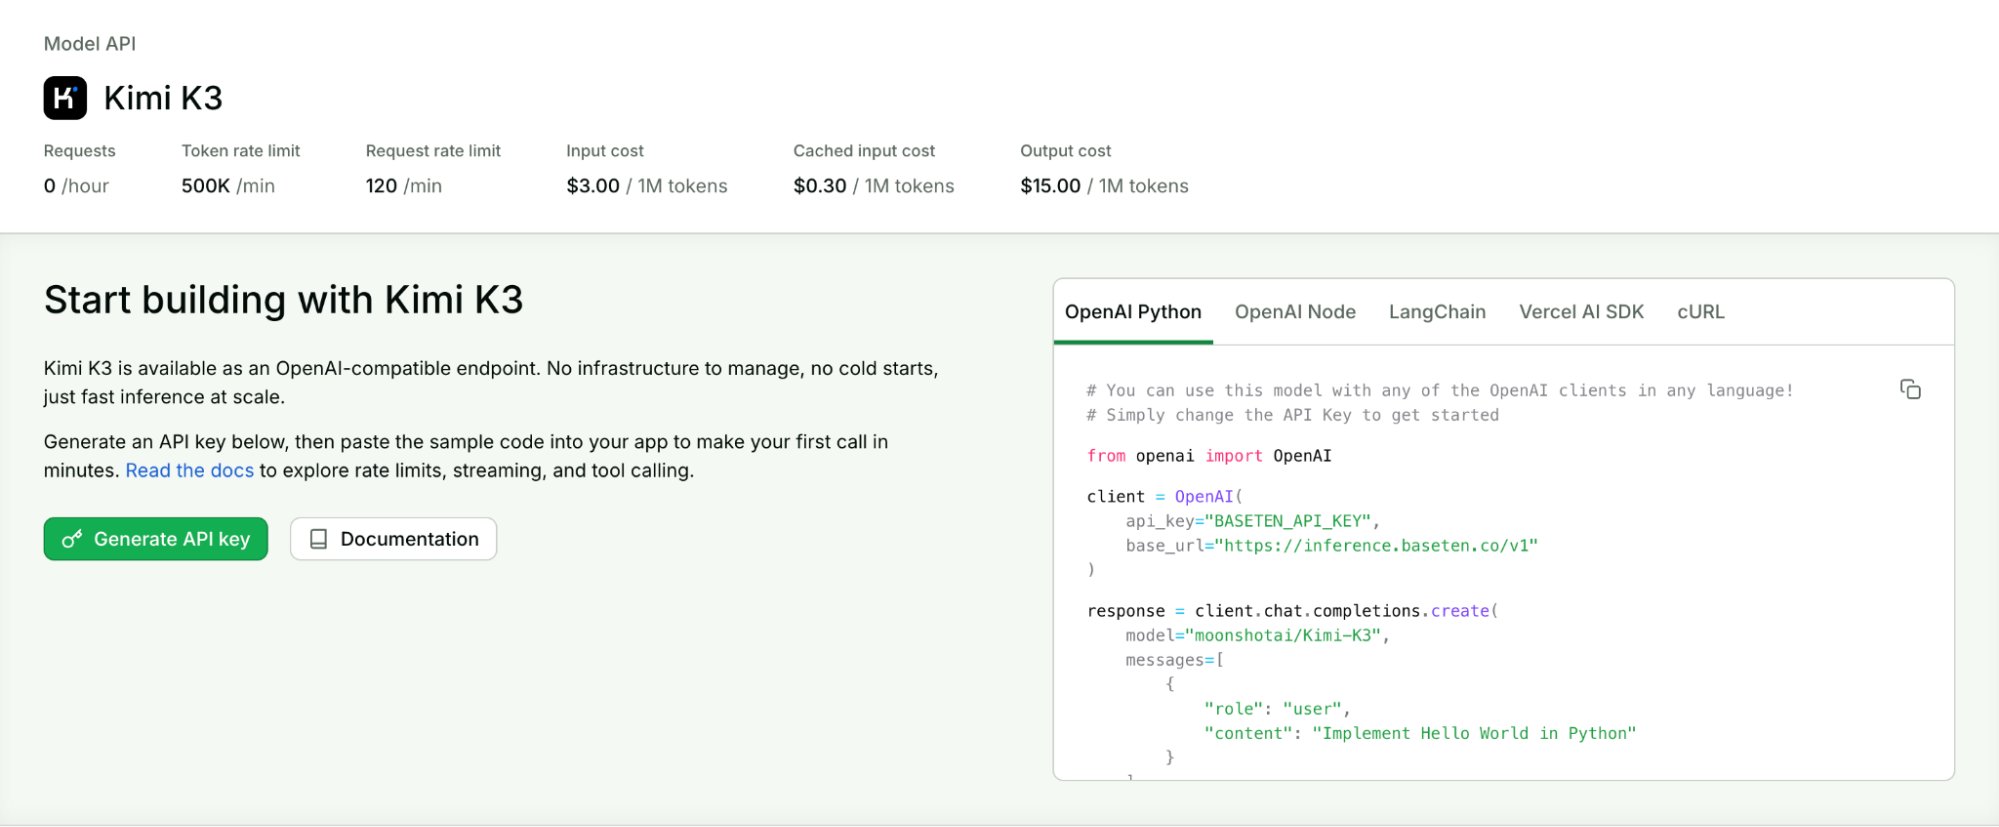Click the book icon in Documentation button
Screen dimensions: 1999x827
[x=318, y=539]
